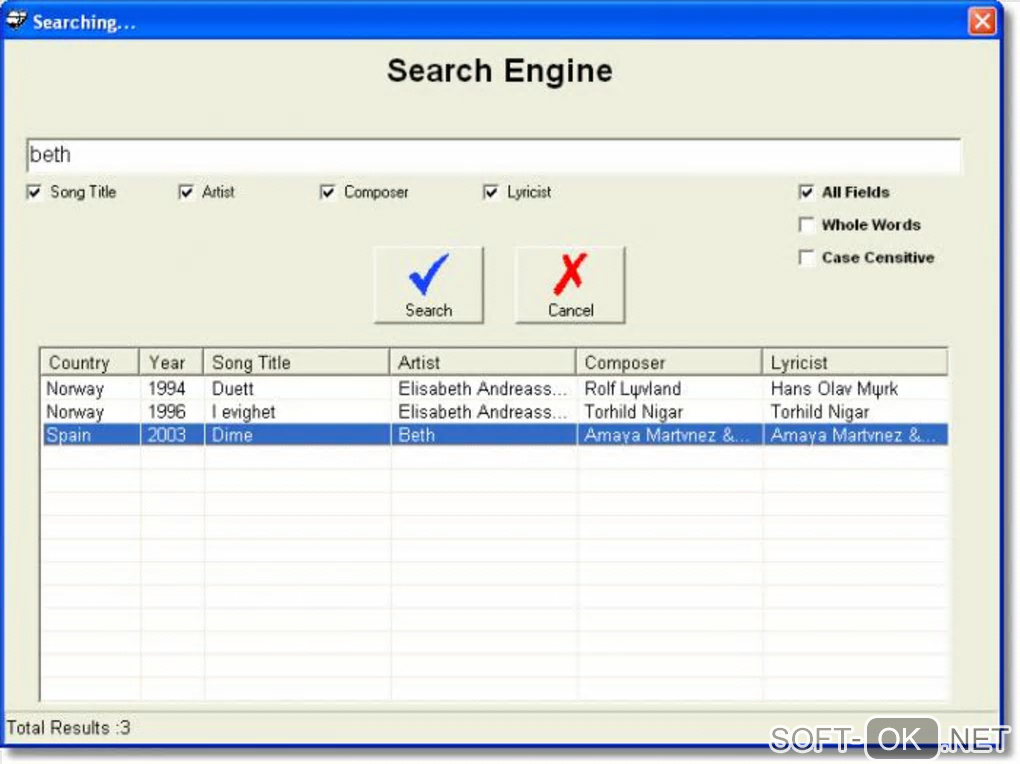The width and height of the screenshot is (1020, 764).
Task: Click Elisabeth Andreass... in the Duett row
Action: [483, 389]
